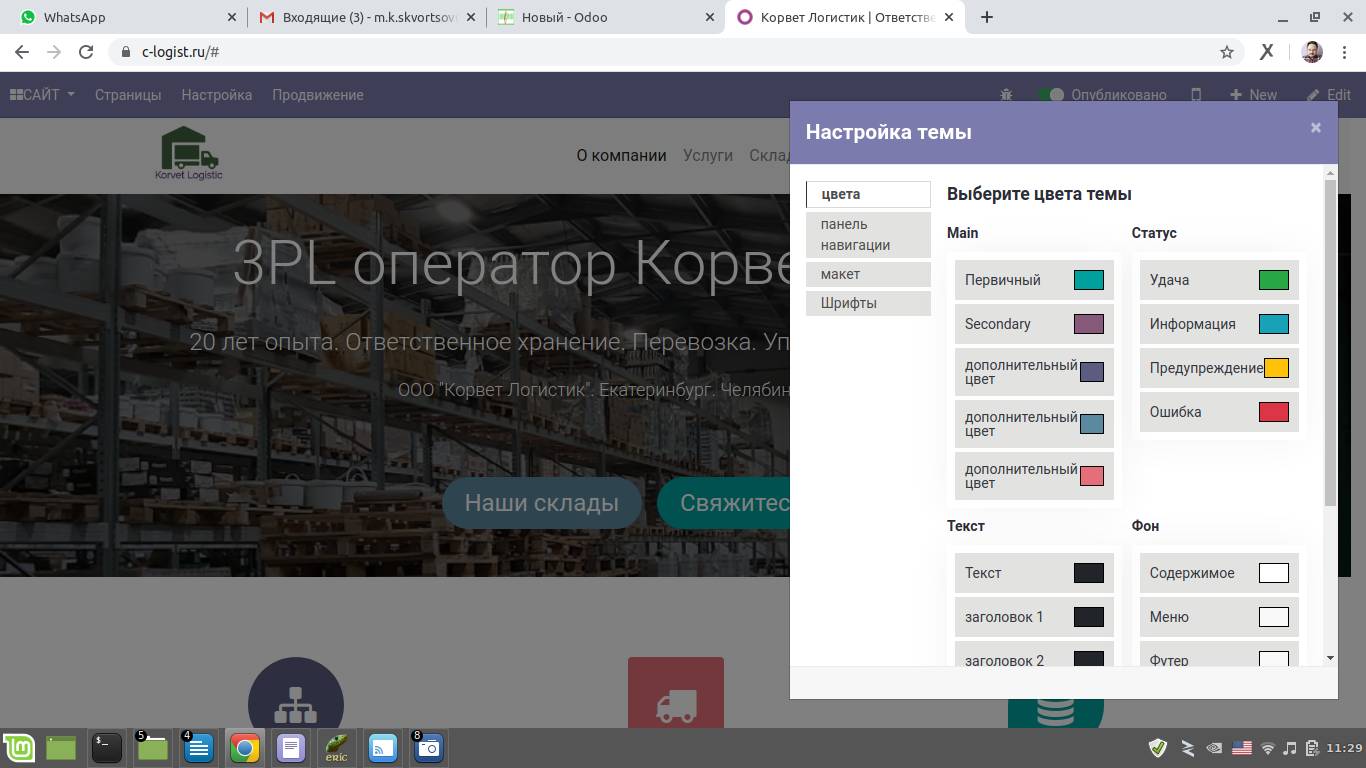Open the Продвижение menu

tap(317, 95)
